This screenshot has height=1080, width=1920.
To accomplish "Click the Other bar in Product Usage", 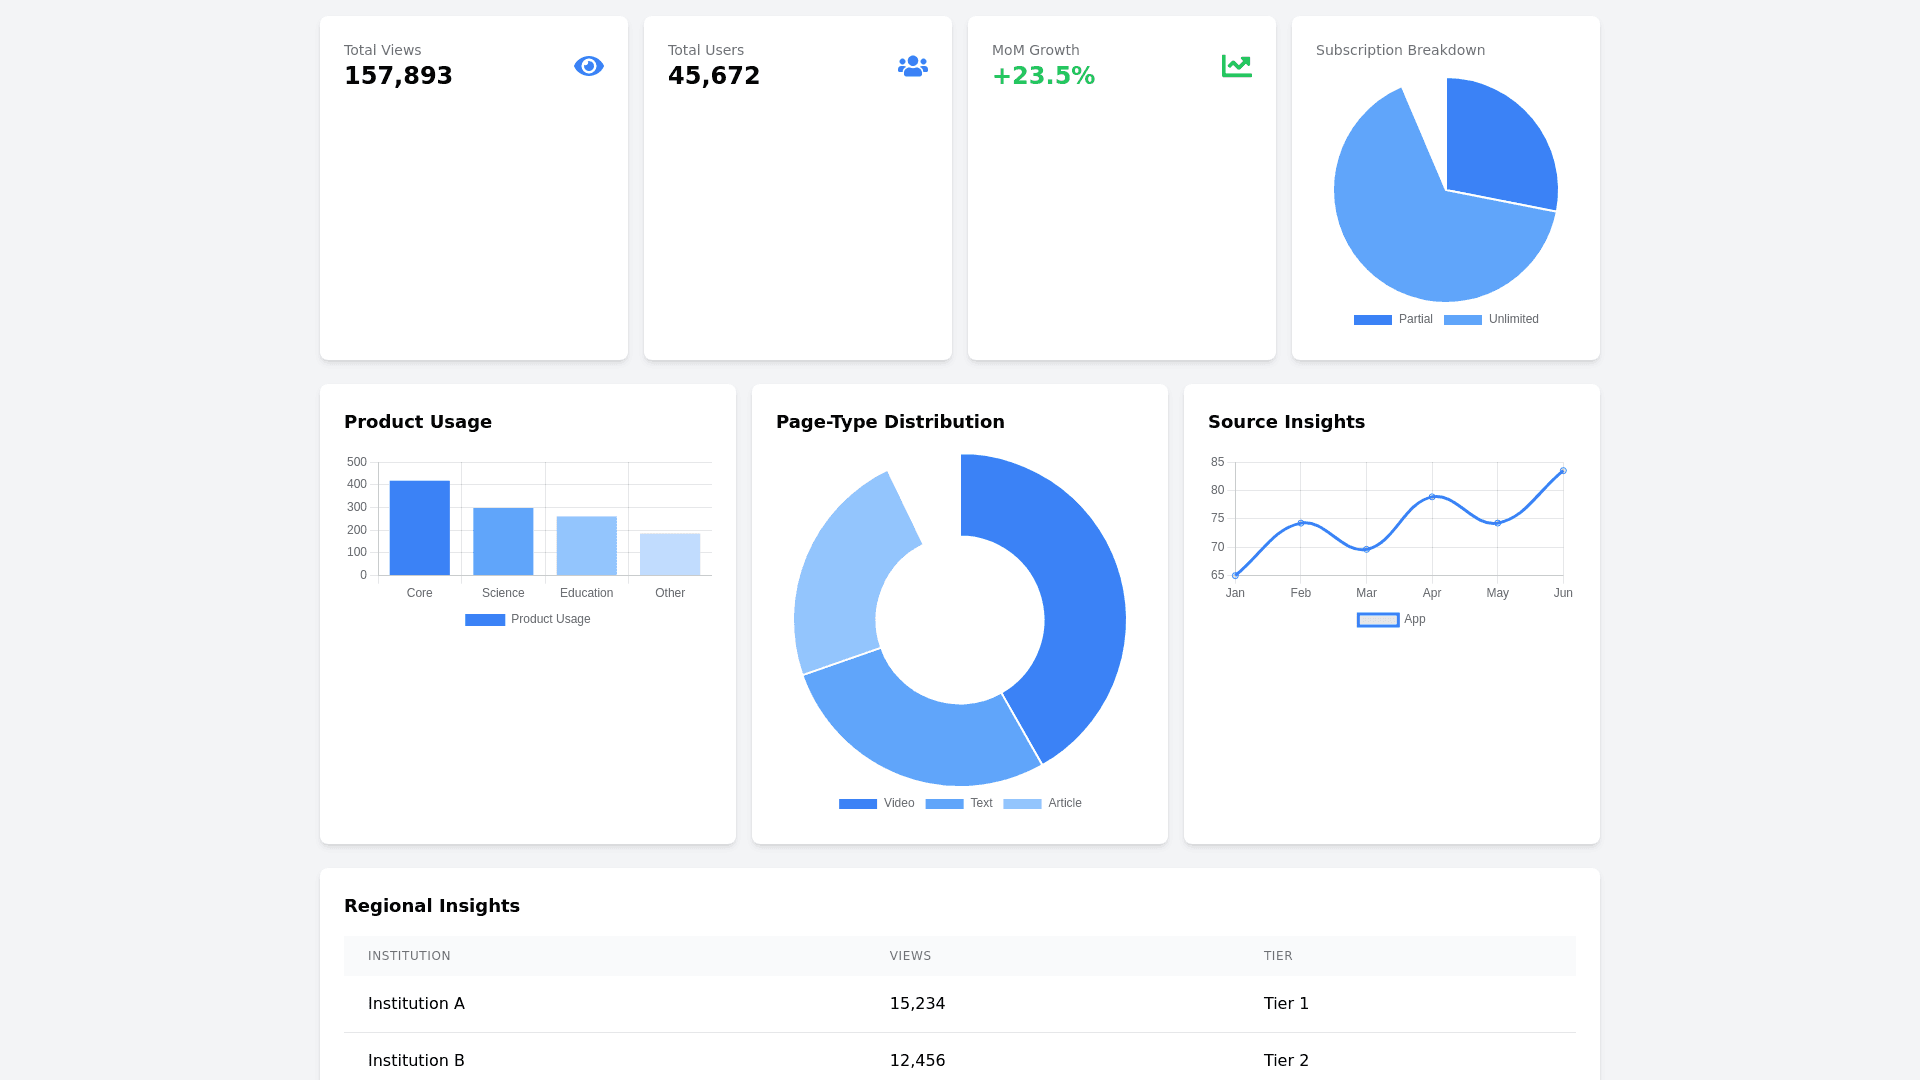I will pos(670,554).
